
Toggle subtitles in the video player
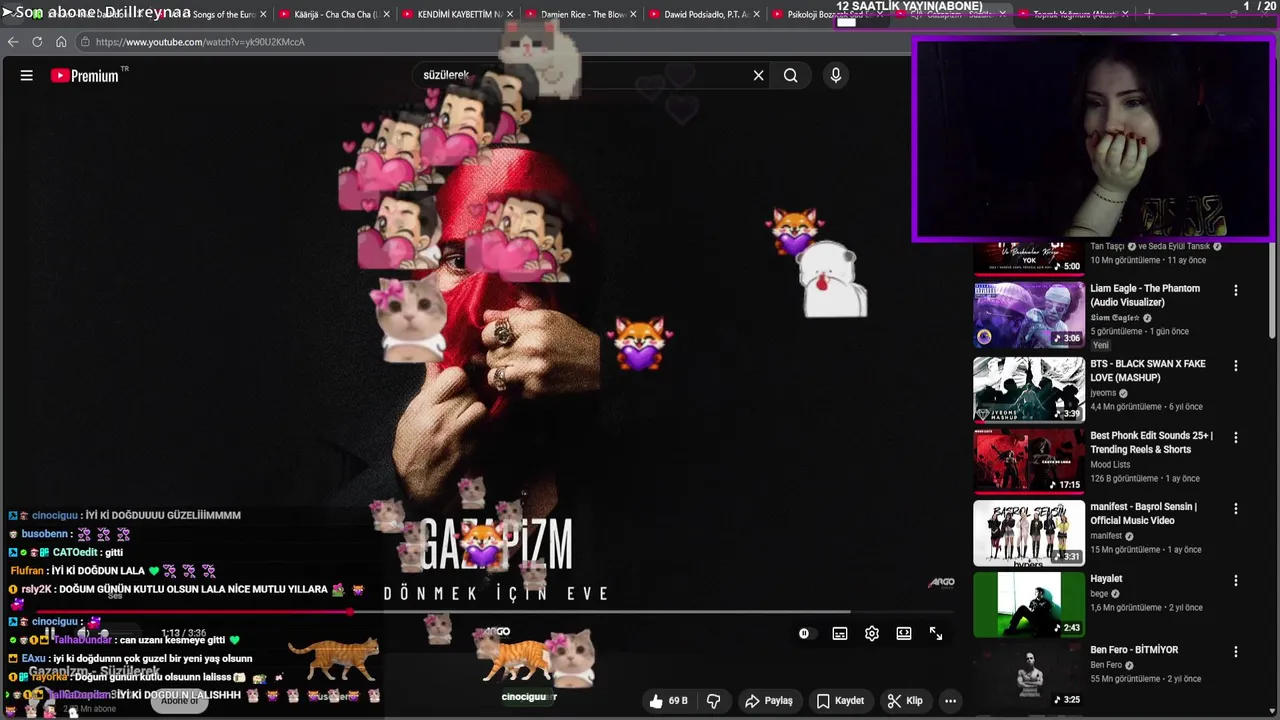(x=840, y=633)
